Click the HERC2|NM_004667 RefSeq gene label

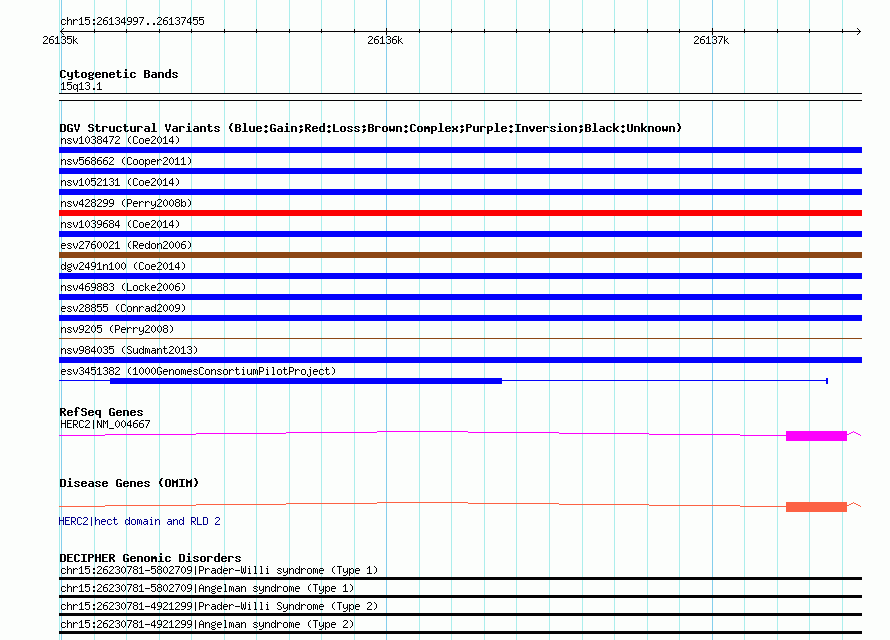(x=105, y=424)
